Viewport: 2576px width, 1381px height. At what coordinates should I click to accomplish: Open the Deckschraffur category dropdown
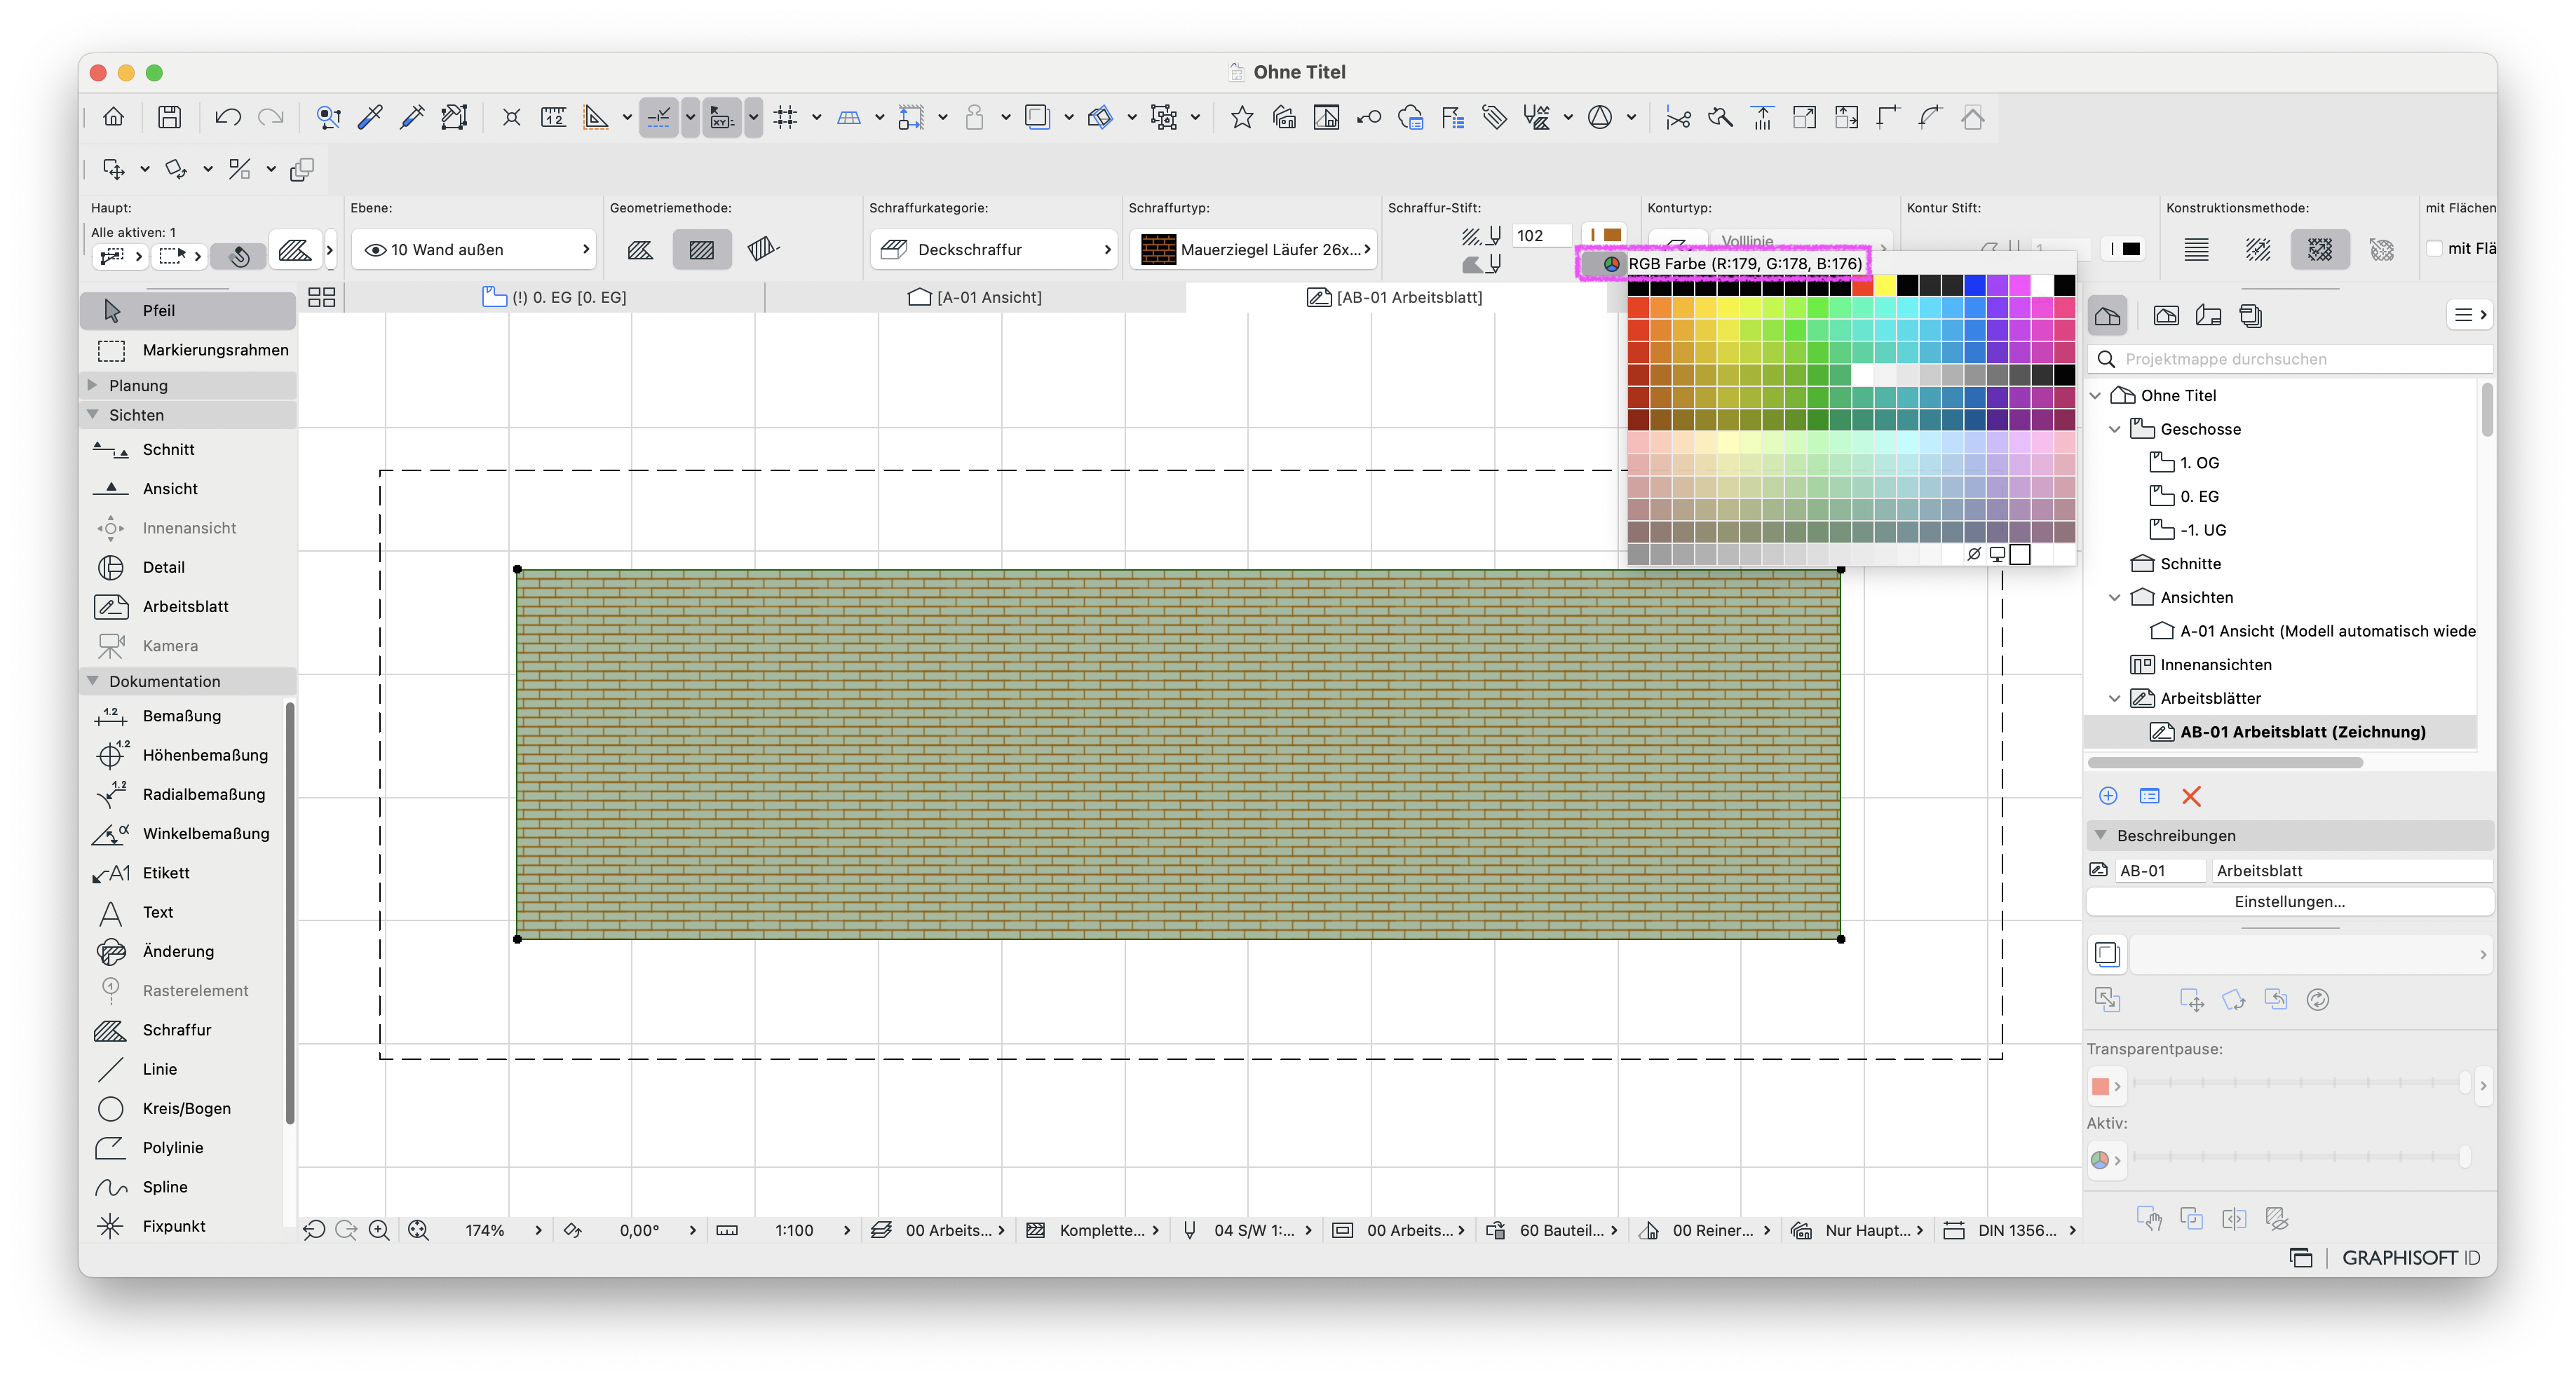click(x=994, y=249)
